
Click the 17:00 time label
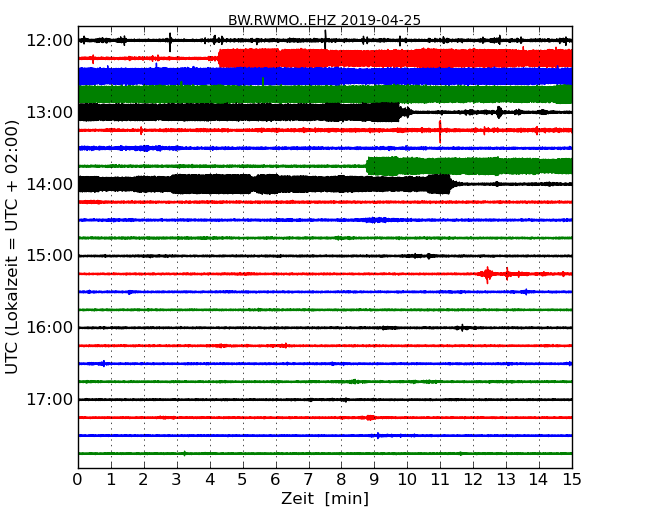click(50, 400)
